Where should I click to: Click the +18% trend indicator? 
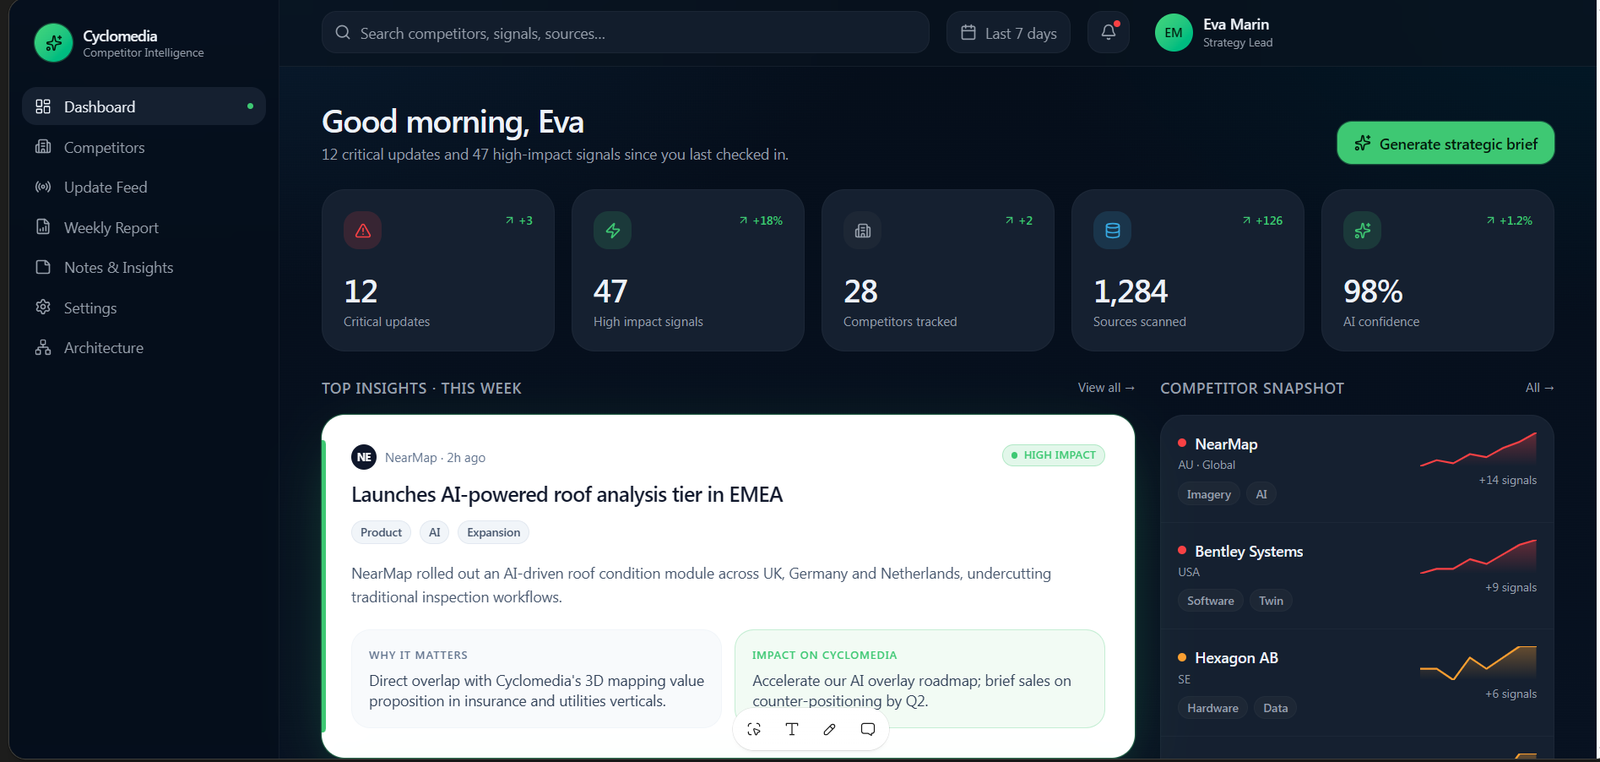pyautogui.click(x=761, y=220)
